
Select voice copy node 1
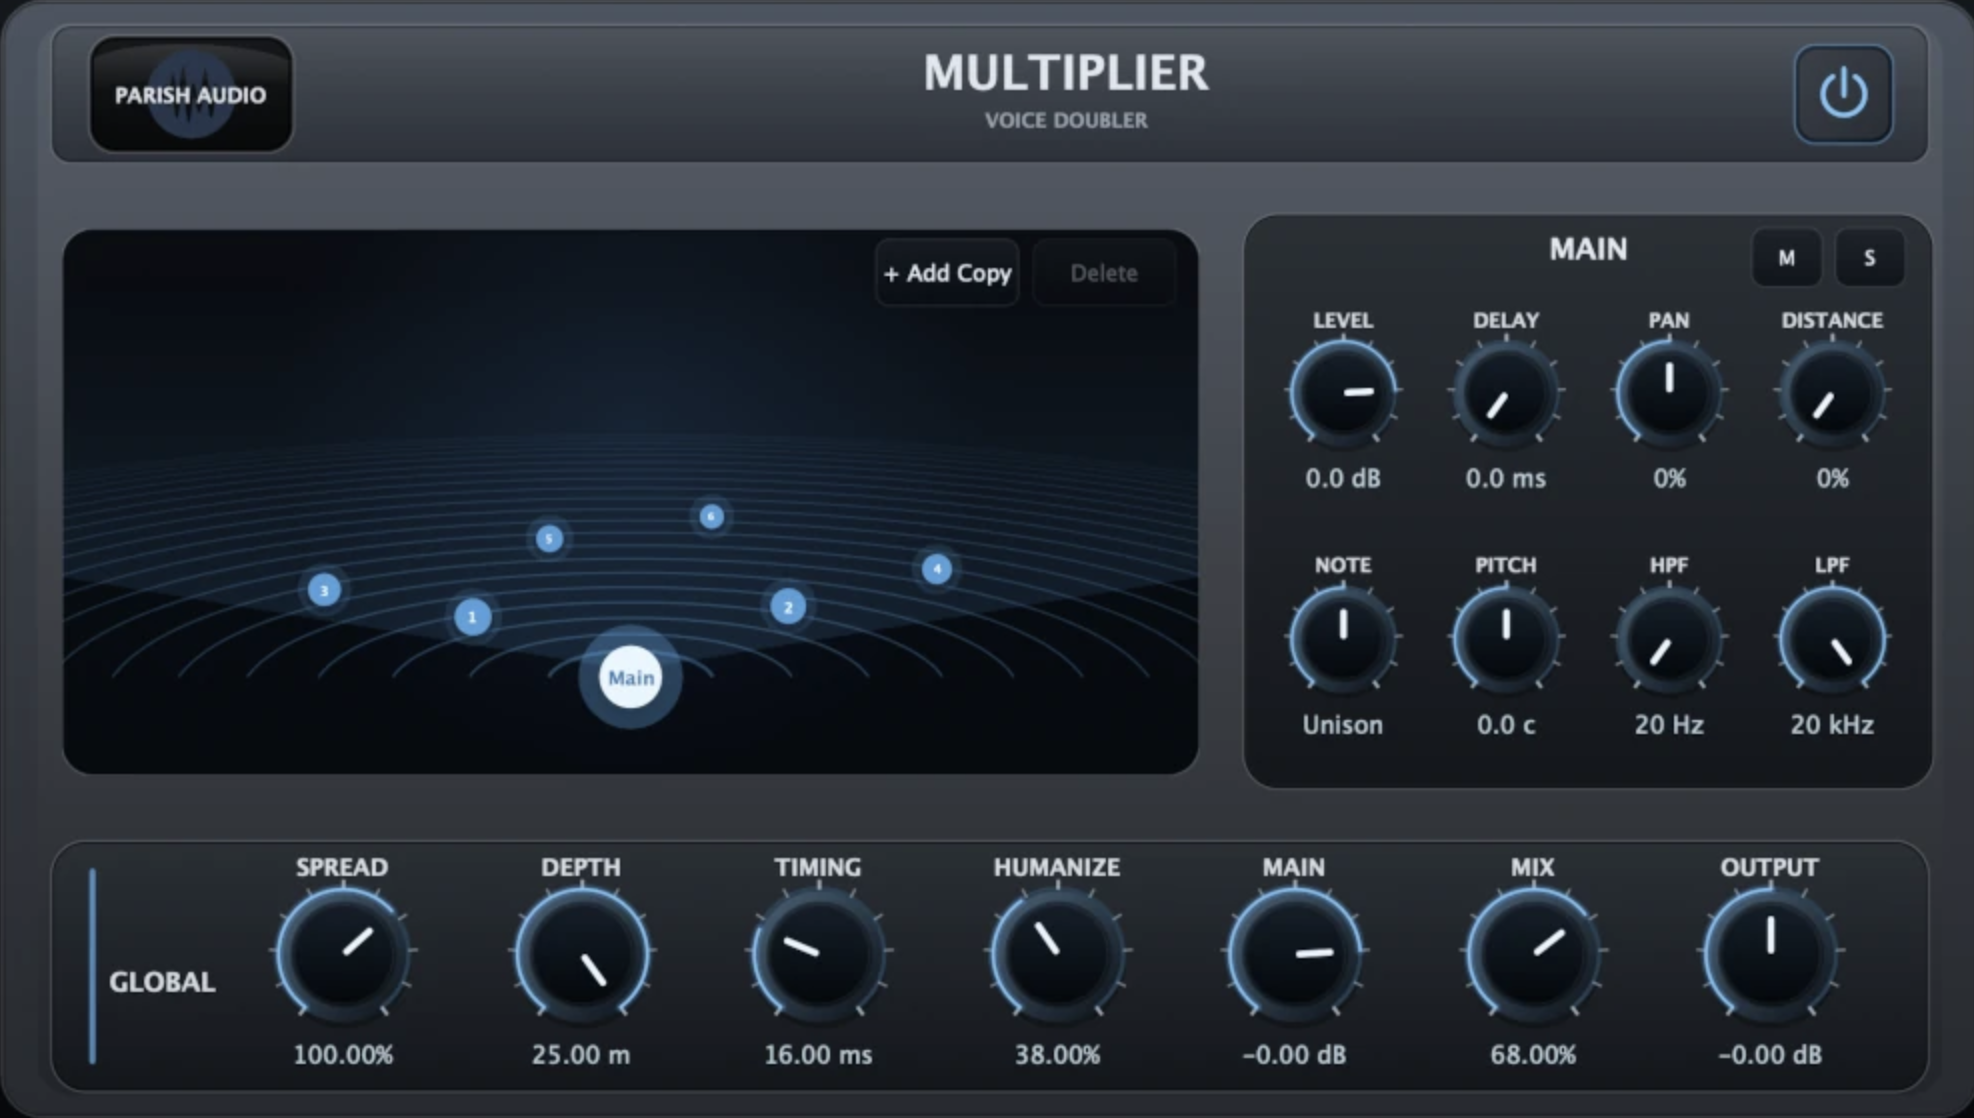tap(472, 617)
